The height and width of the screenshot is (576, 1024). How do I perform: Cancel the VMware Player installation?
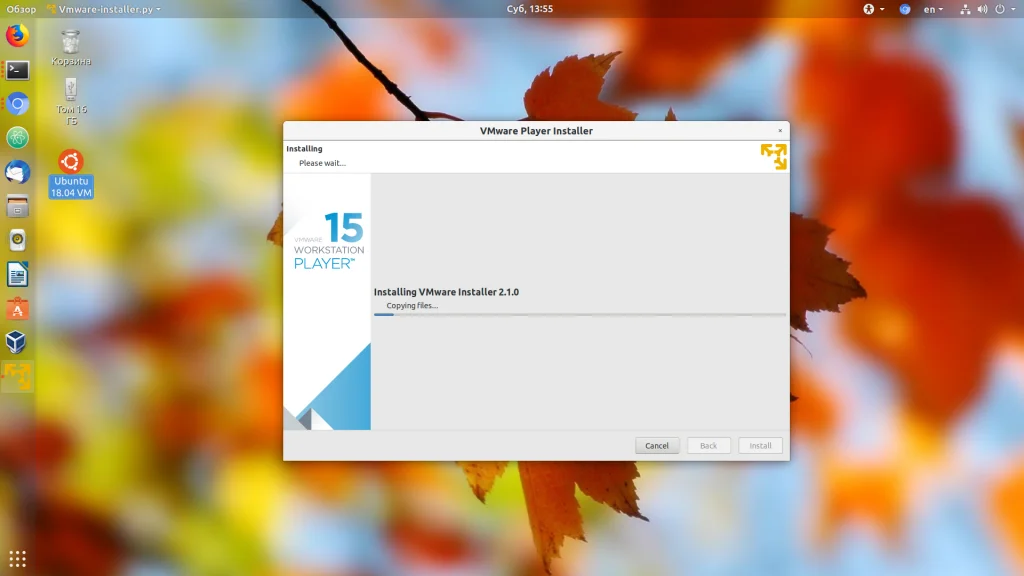click(657, 445)
